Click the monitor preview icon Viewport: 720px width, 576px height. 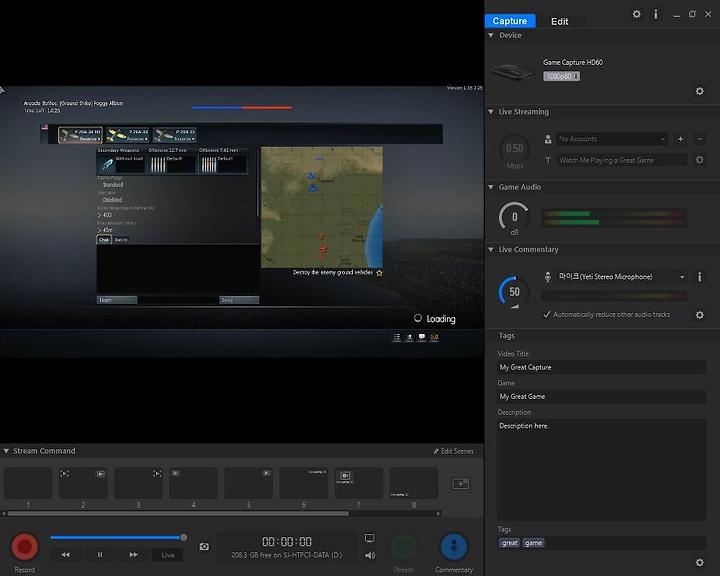[369, 538]
